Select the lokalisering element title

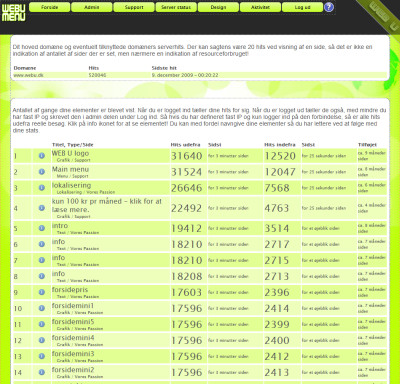[71, 185]
